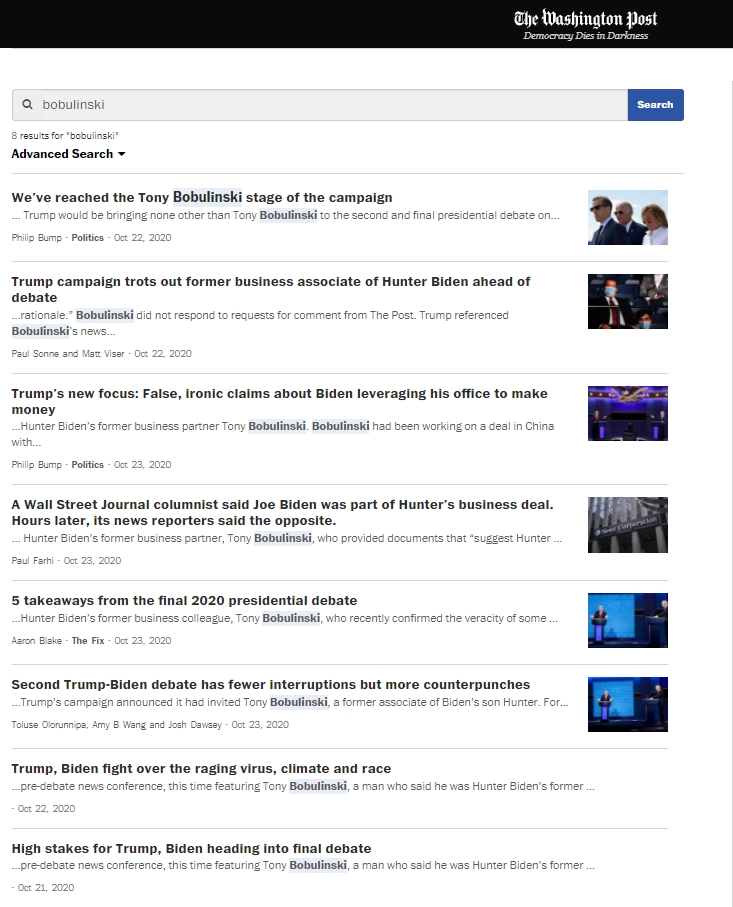Open 'Second Trump-Biden debate has fewer interruptions' article
Image resolution: width=733 pixels, height=907 pixels.
click(x=271, y=684)
